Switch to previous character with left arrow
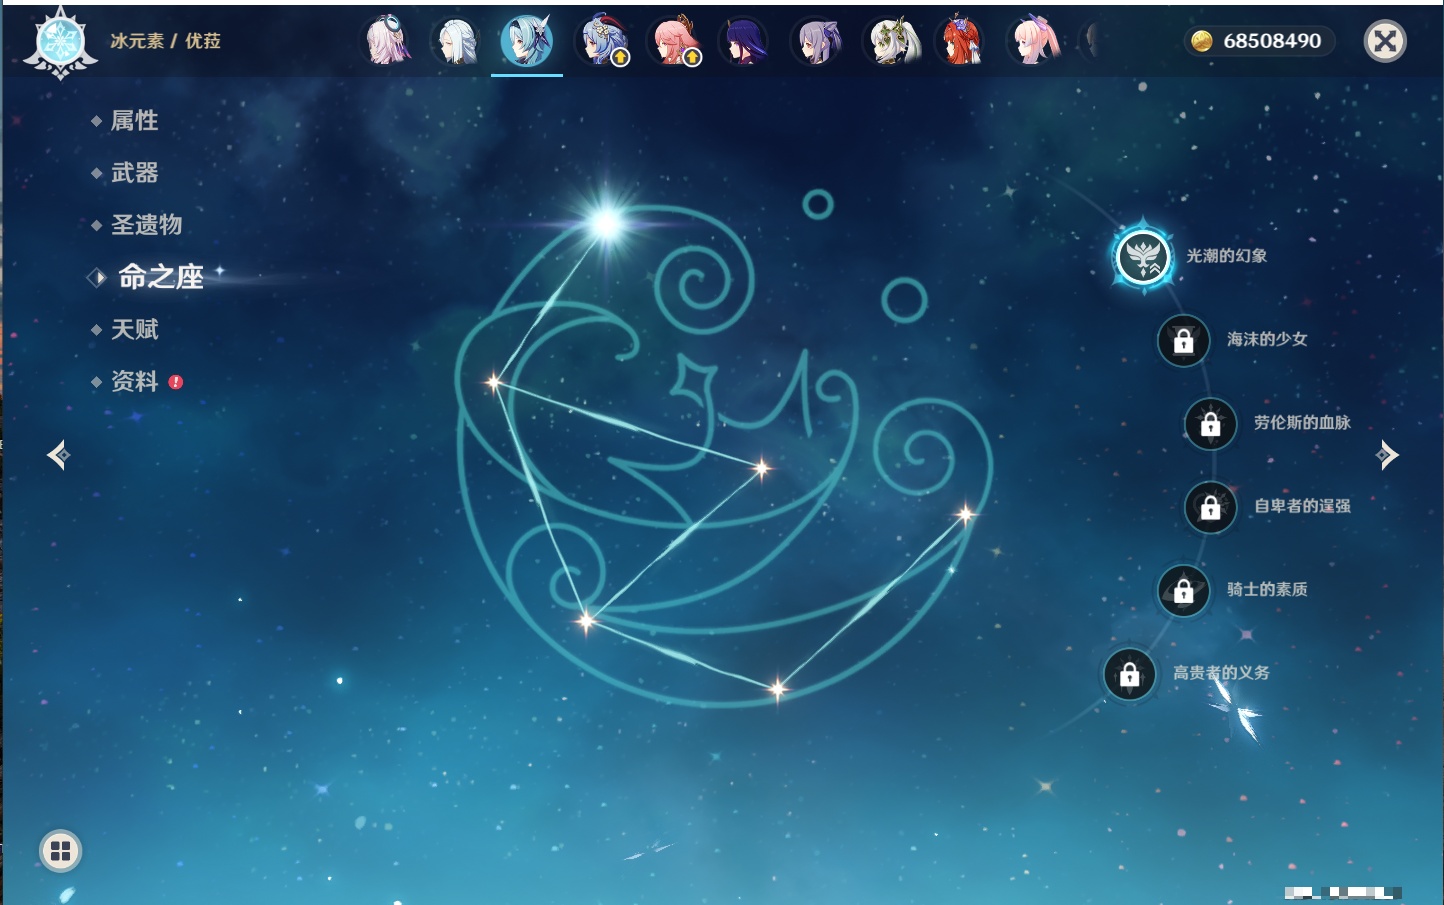Viewport: 1444px width, 905px height. click(58, 455)
